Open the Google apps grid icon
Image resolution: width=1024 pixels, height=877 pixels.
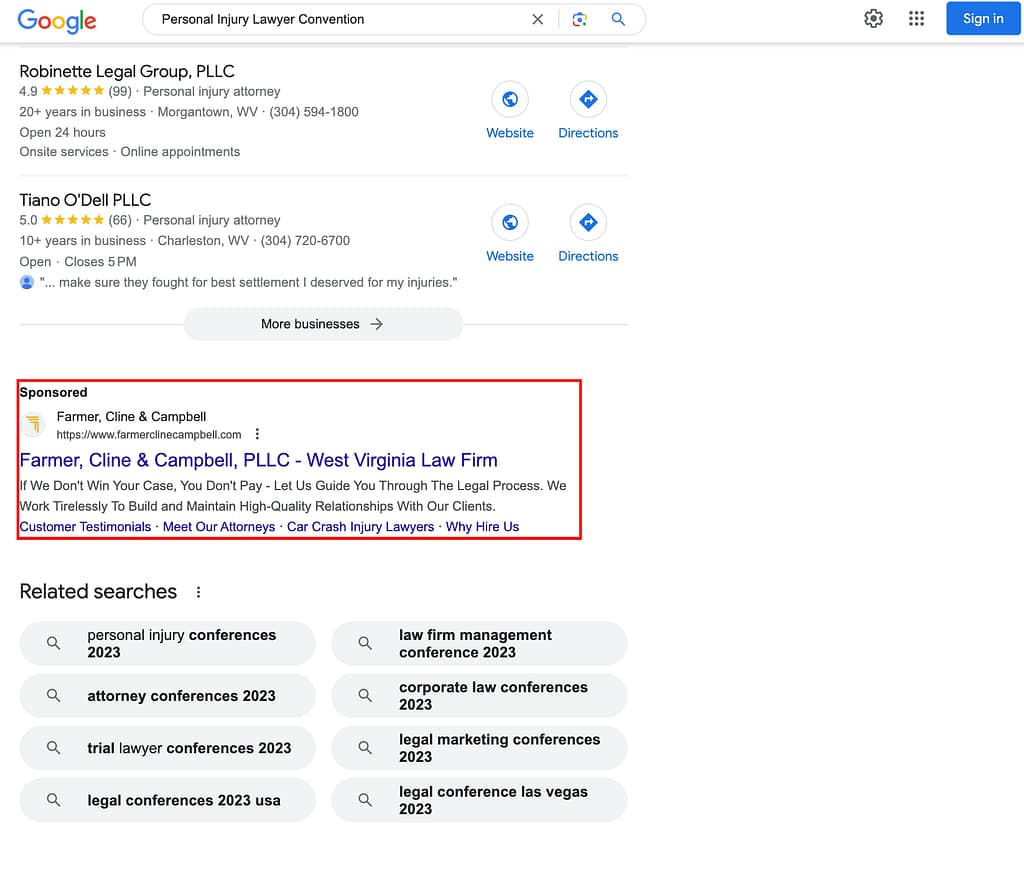pos(916,18)
